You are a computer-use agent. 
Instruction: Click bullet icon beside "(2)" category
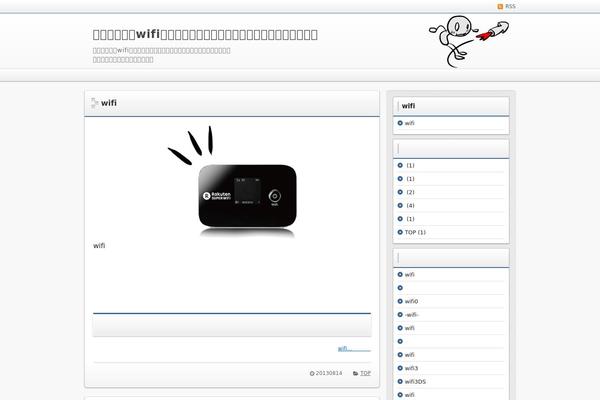400,192
